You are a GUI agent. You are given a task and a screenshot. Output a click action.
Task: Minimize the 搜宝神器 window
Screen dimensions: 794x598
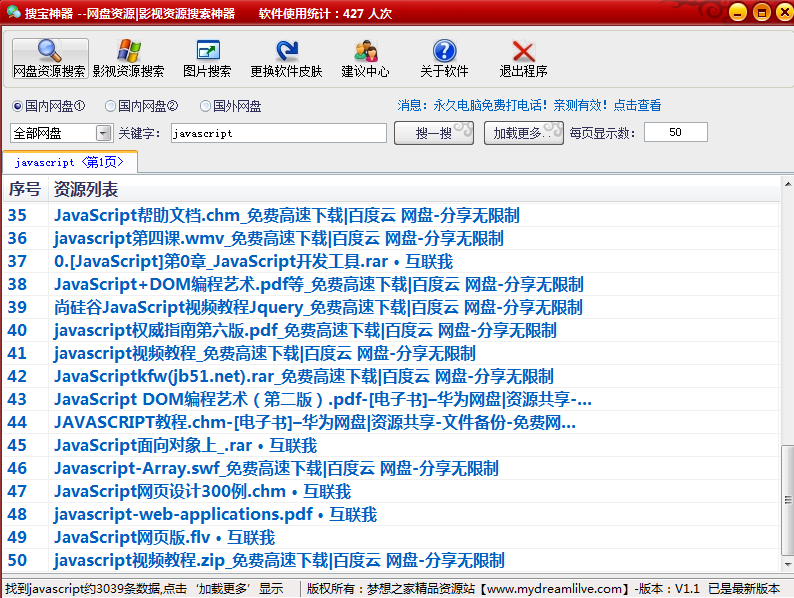737,12
